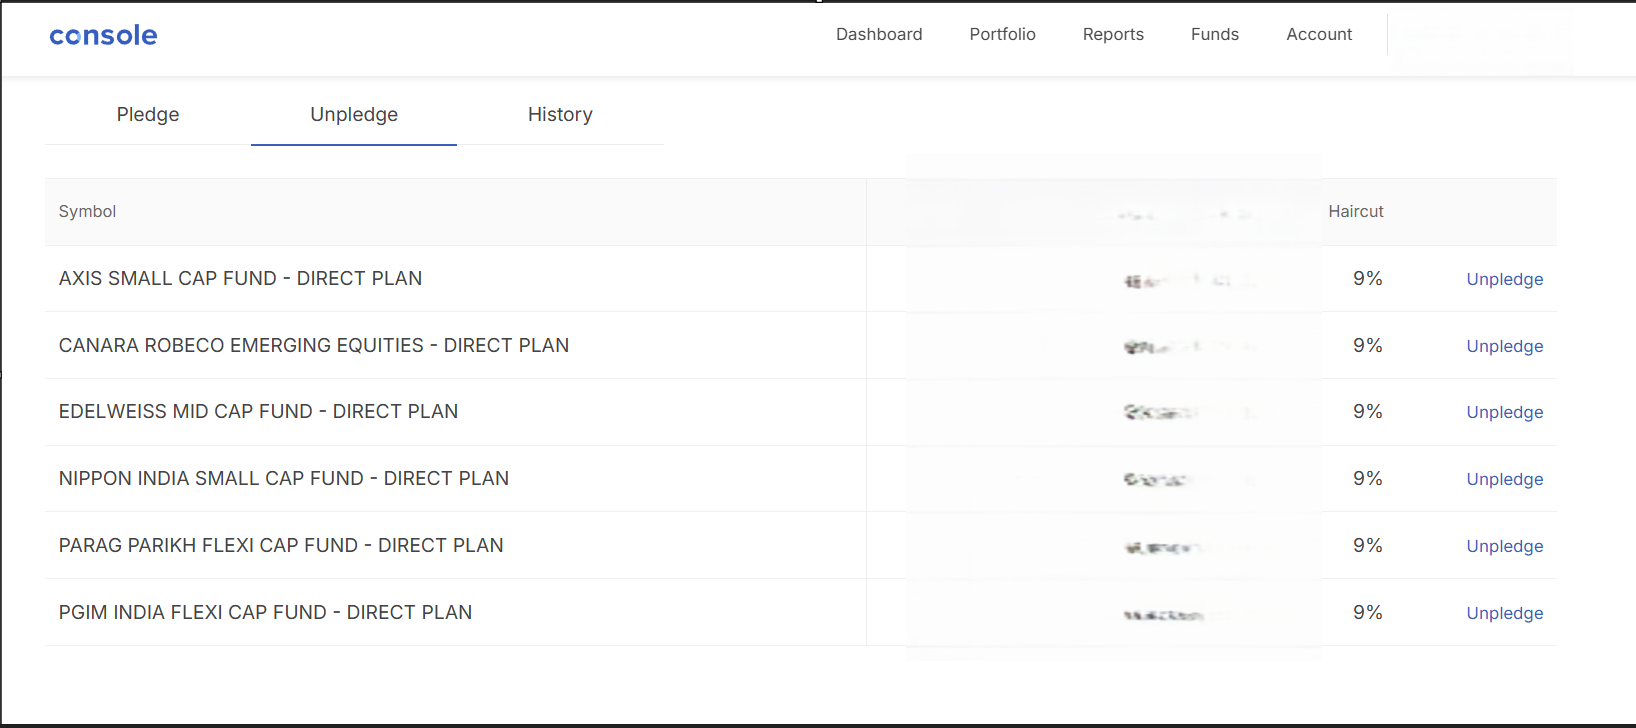Select the Parag Parikh Flexi Cap row name
The image size is (1636, 728).
[281, 546]
